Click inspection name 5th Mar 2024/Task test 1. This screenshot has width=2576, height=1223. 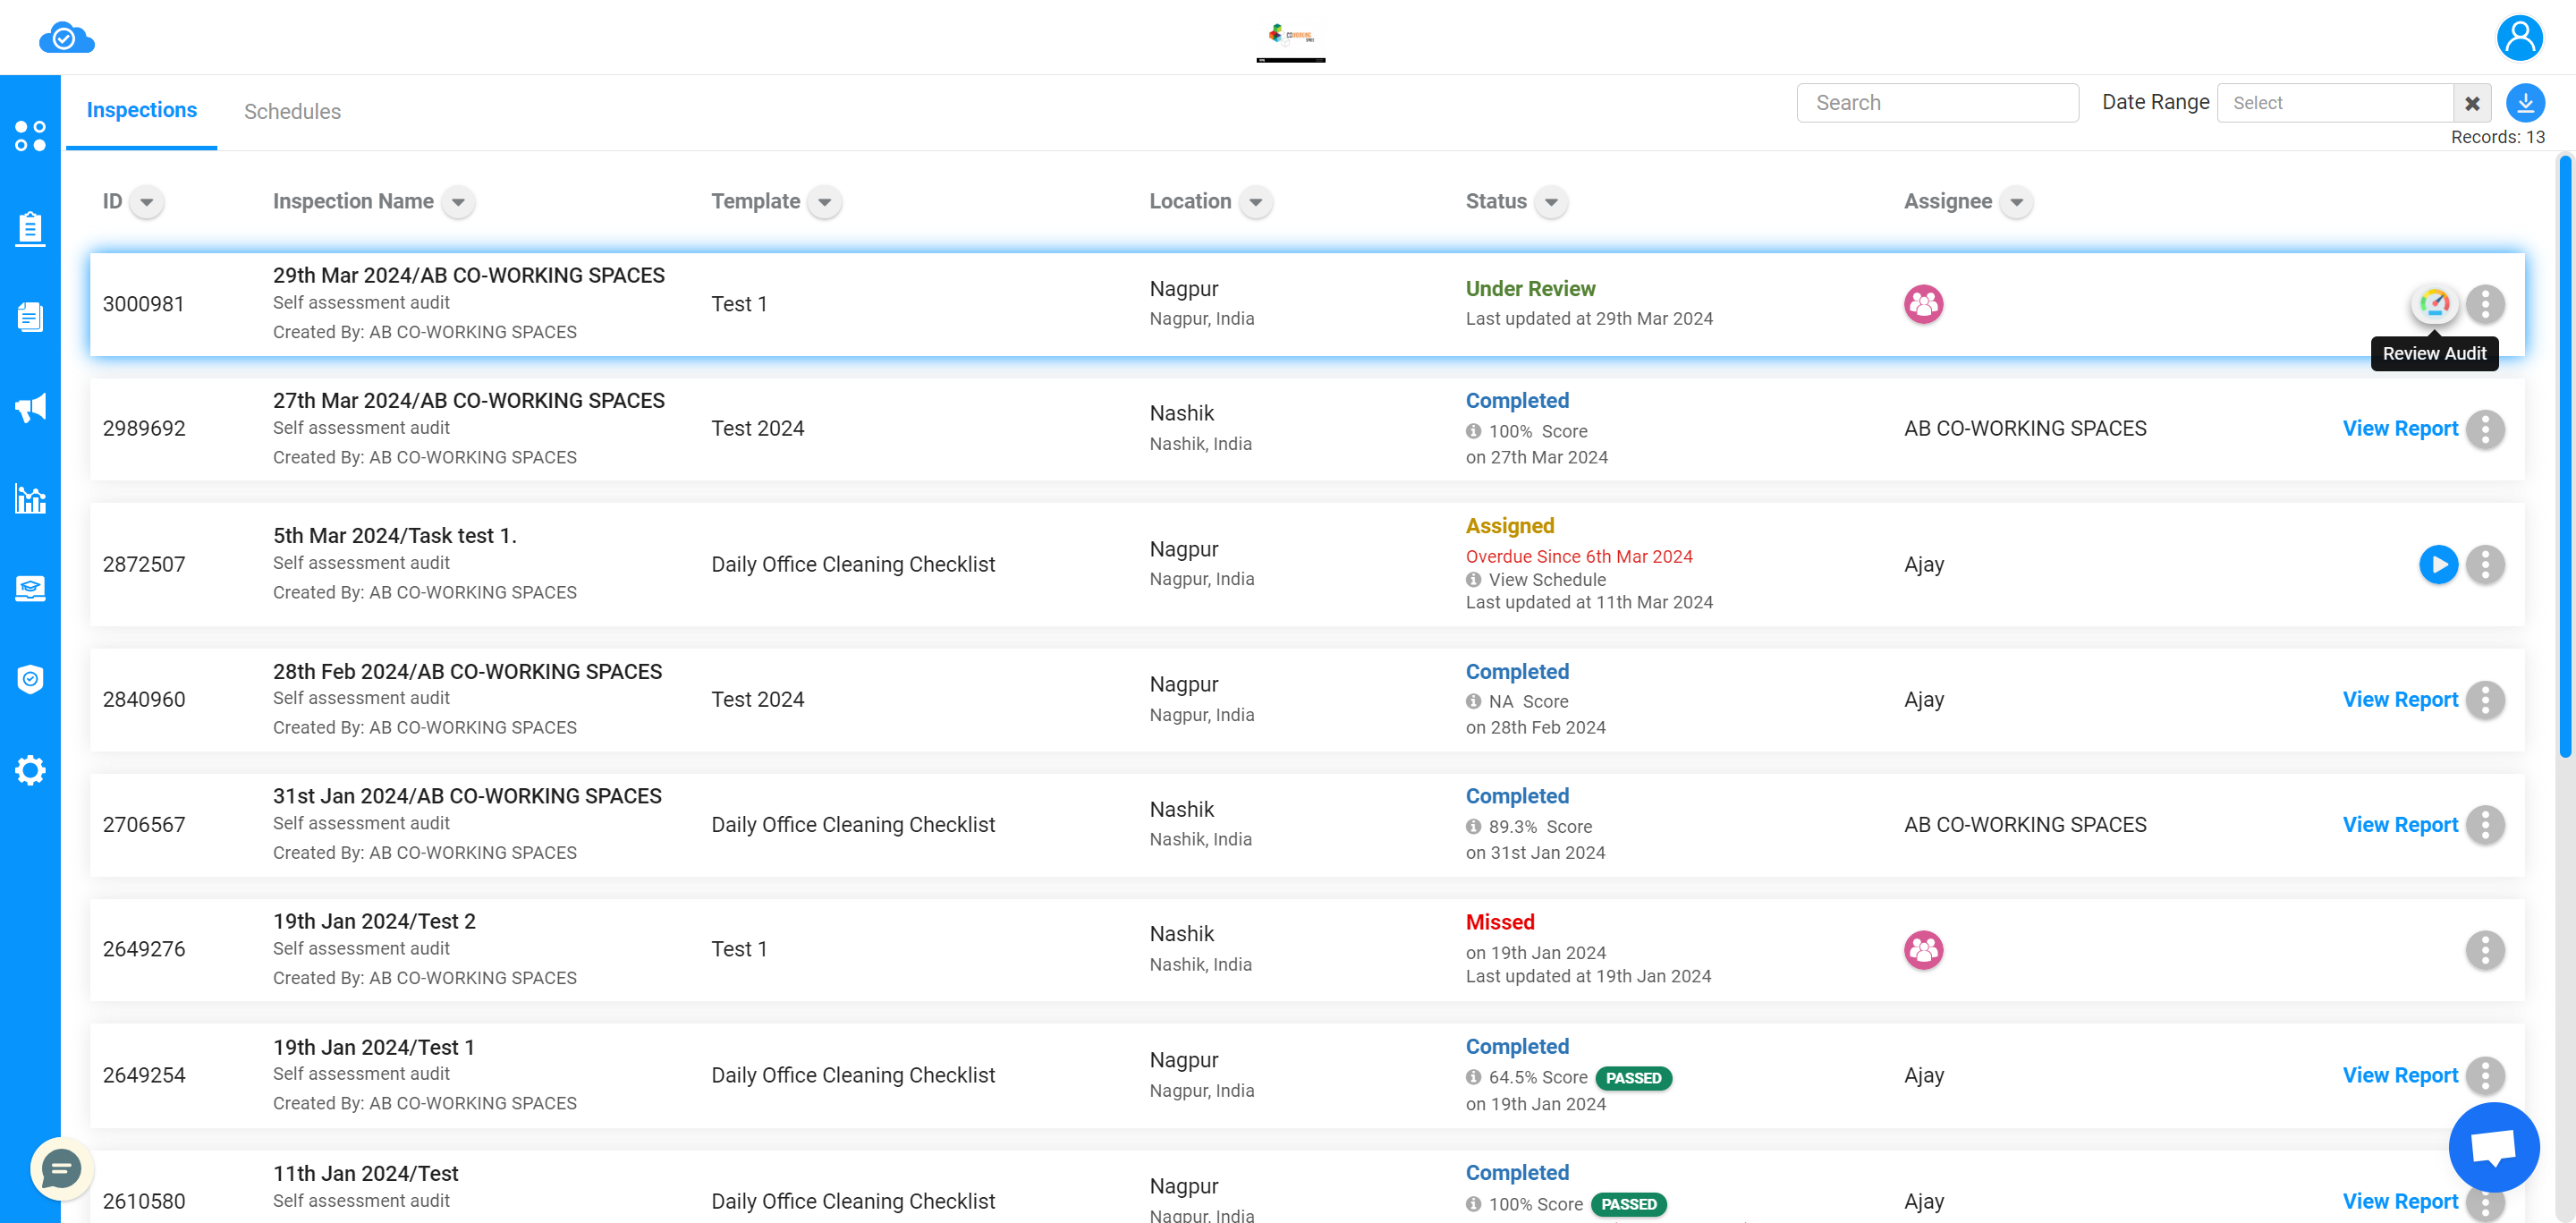tap(394, 535)
